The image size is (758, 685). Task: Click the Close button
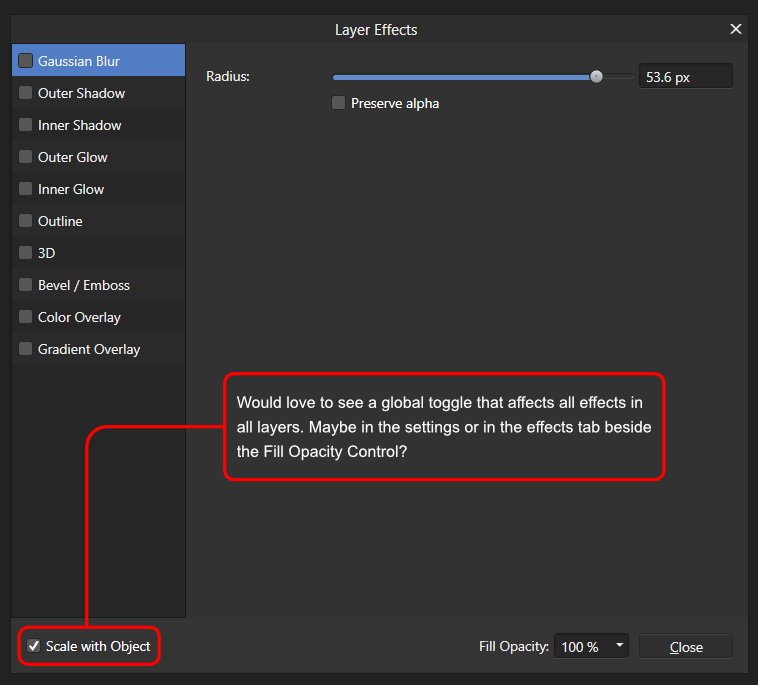coord(686,646)
